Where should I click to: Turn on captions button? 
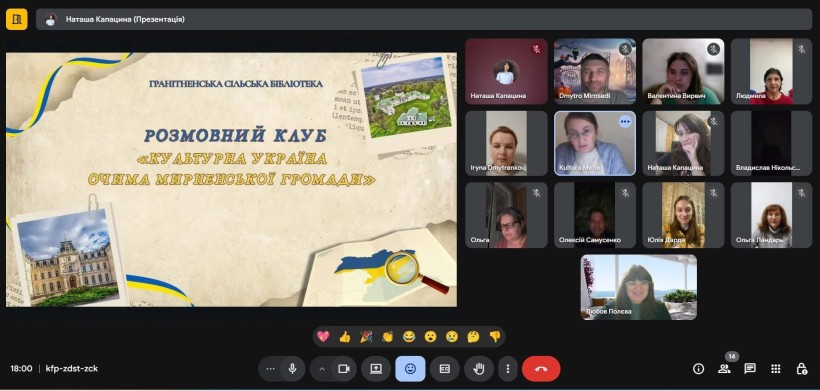(445, 369)
